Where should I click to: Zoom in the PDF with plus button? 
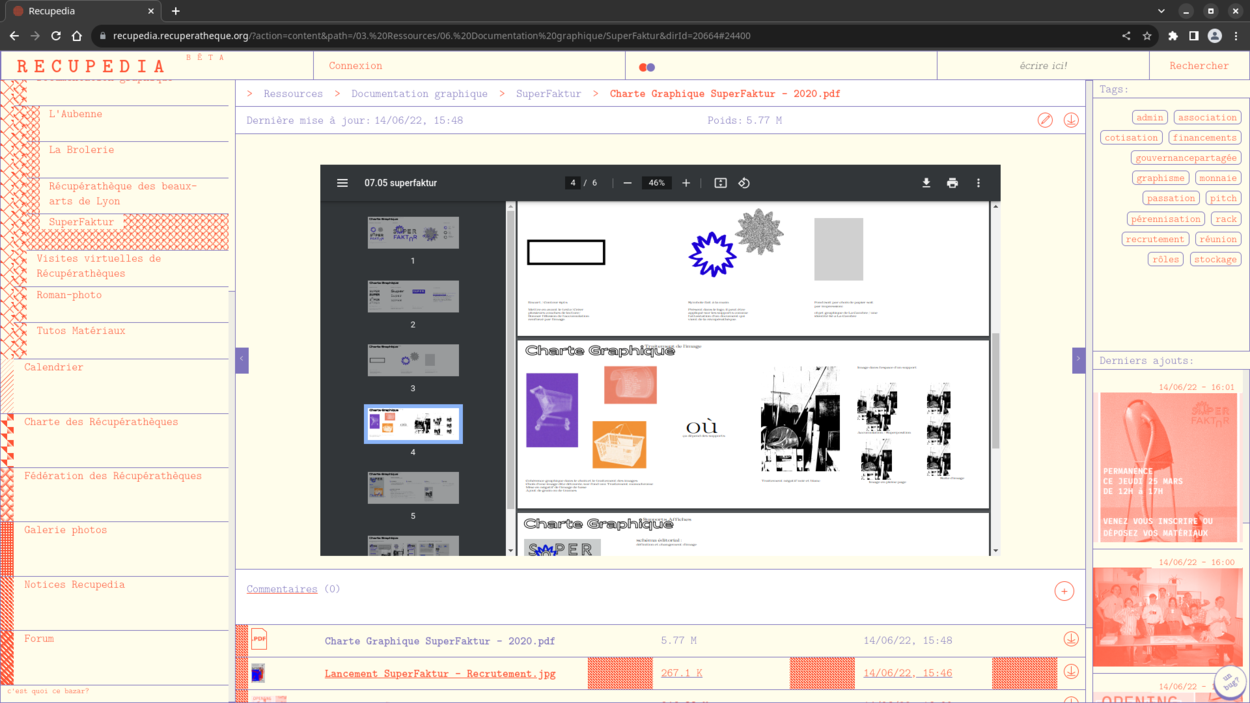pyautogui.click(x=686, y=183)
